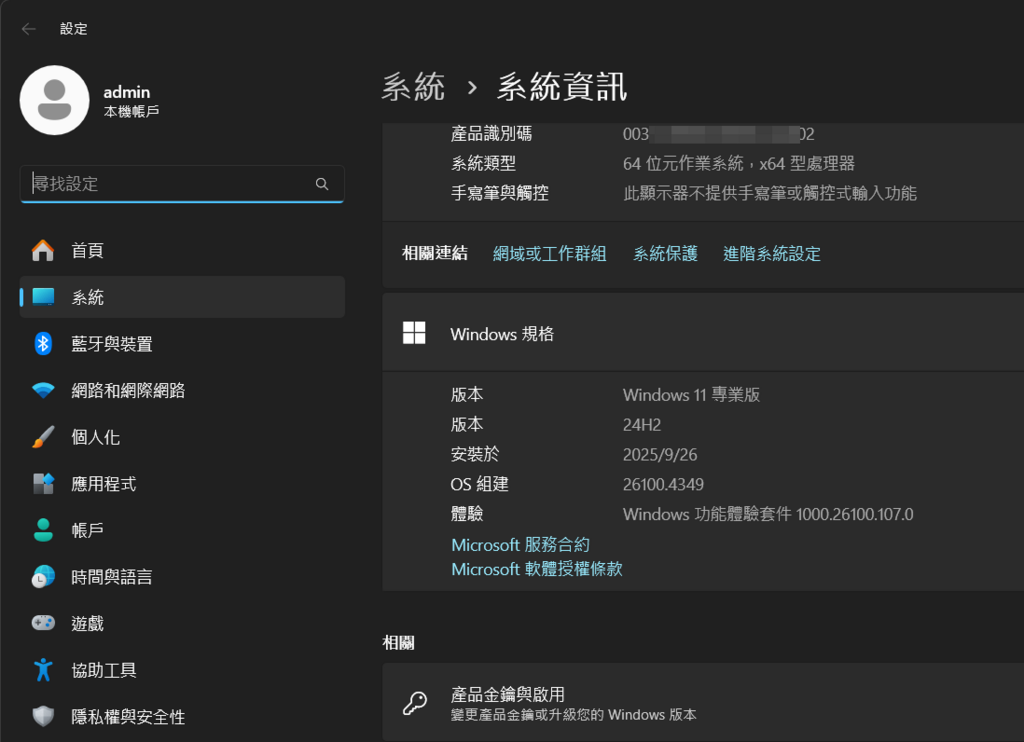This screenshot has height=742, width=1024.
Task: Click the 設定 window title
Action: 73,29
